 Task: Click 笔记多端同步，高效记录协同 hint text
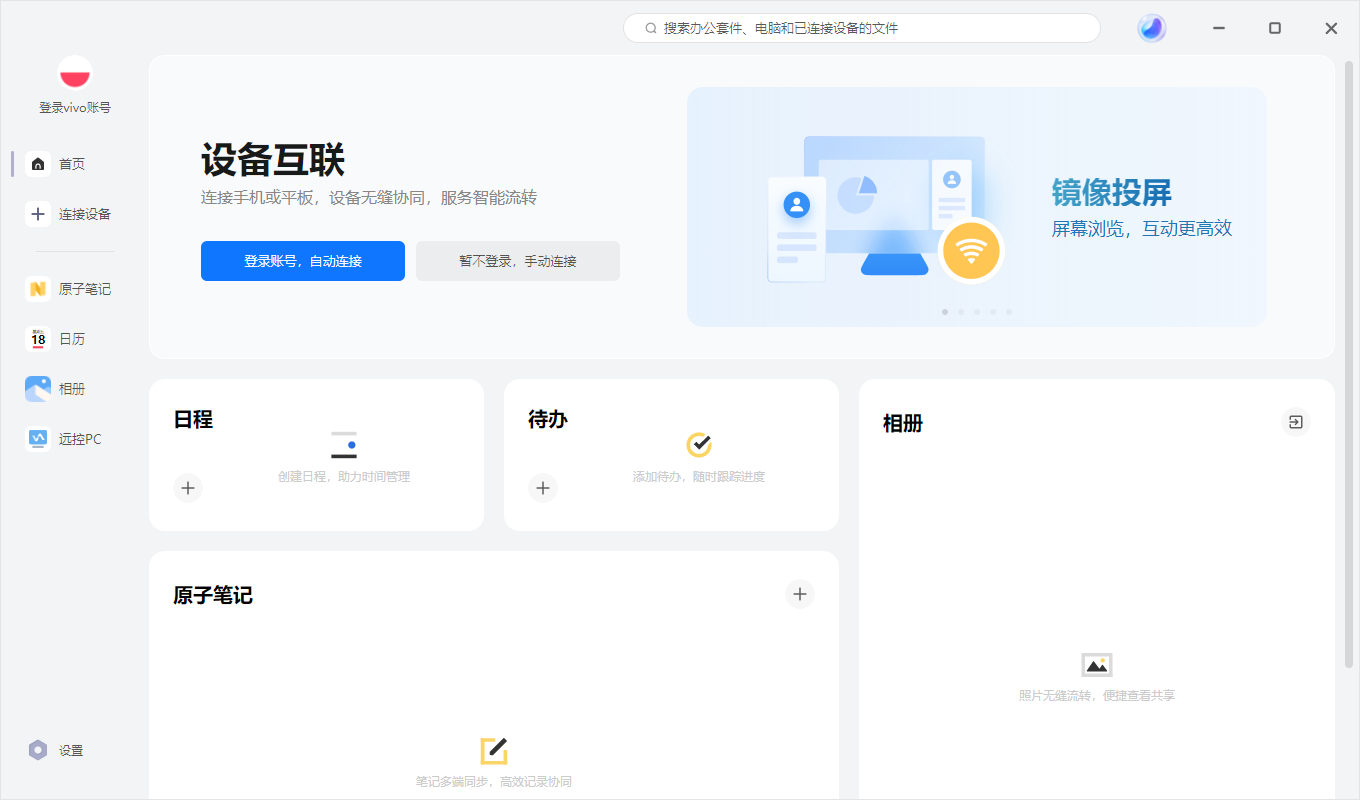pos(494,781)
